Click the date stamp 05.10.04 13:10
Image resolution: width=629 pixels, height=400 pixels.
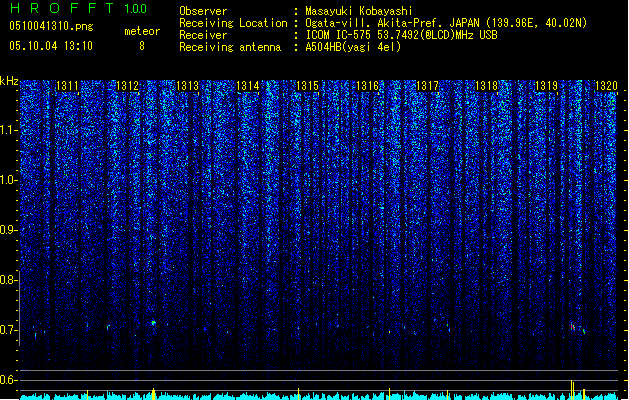pyautogui.click(x=51, y=46)
